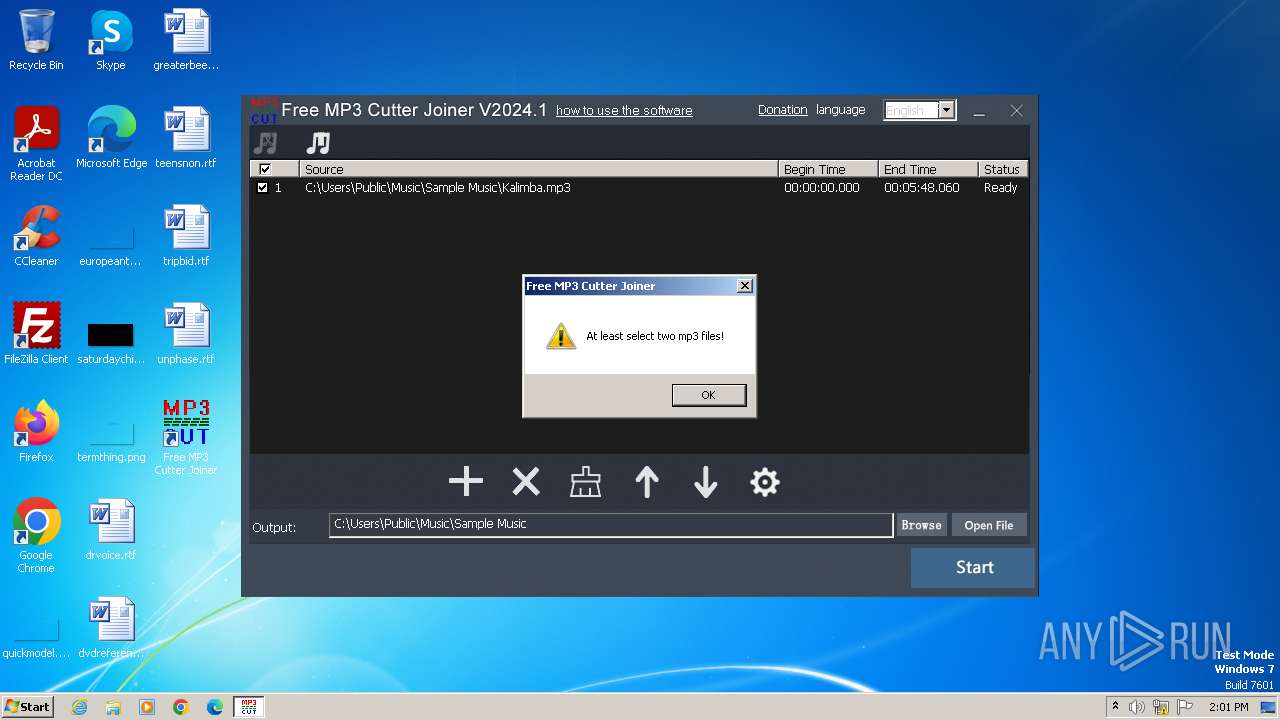
Task: Select unphase.rtf desktop file
Action: (186, 334)
